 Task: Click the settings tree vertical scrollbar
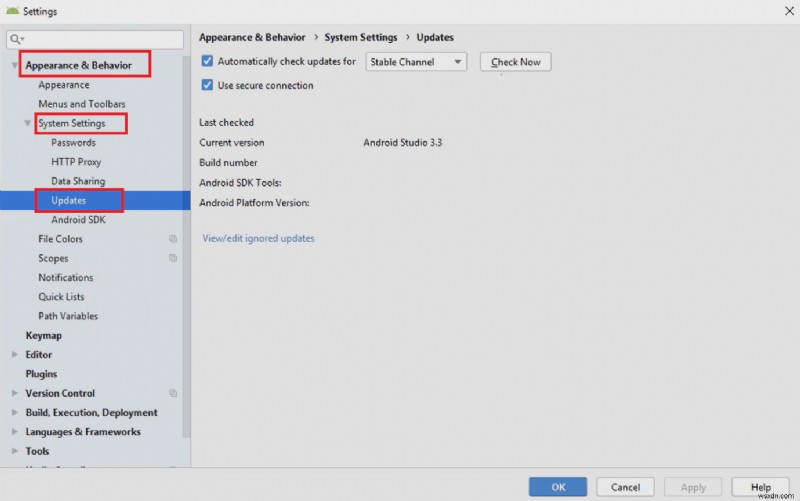click(x=186, y=245)
